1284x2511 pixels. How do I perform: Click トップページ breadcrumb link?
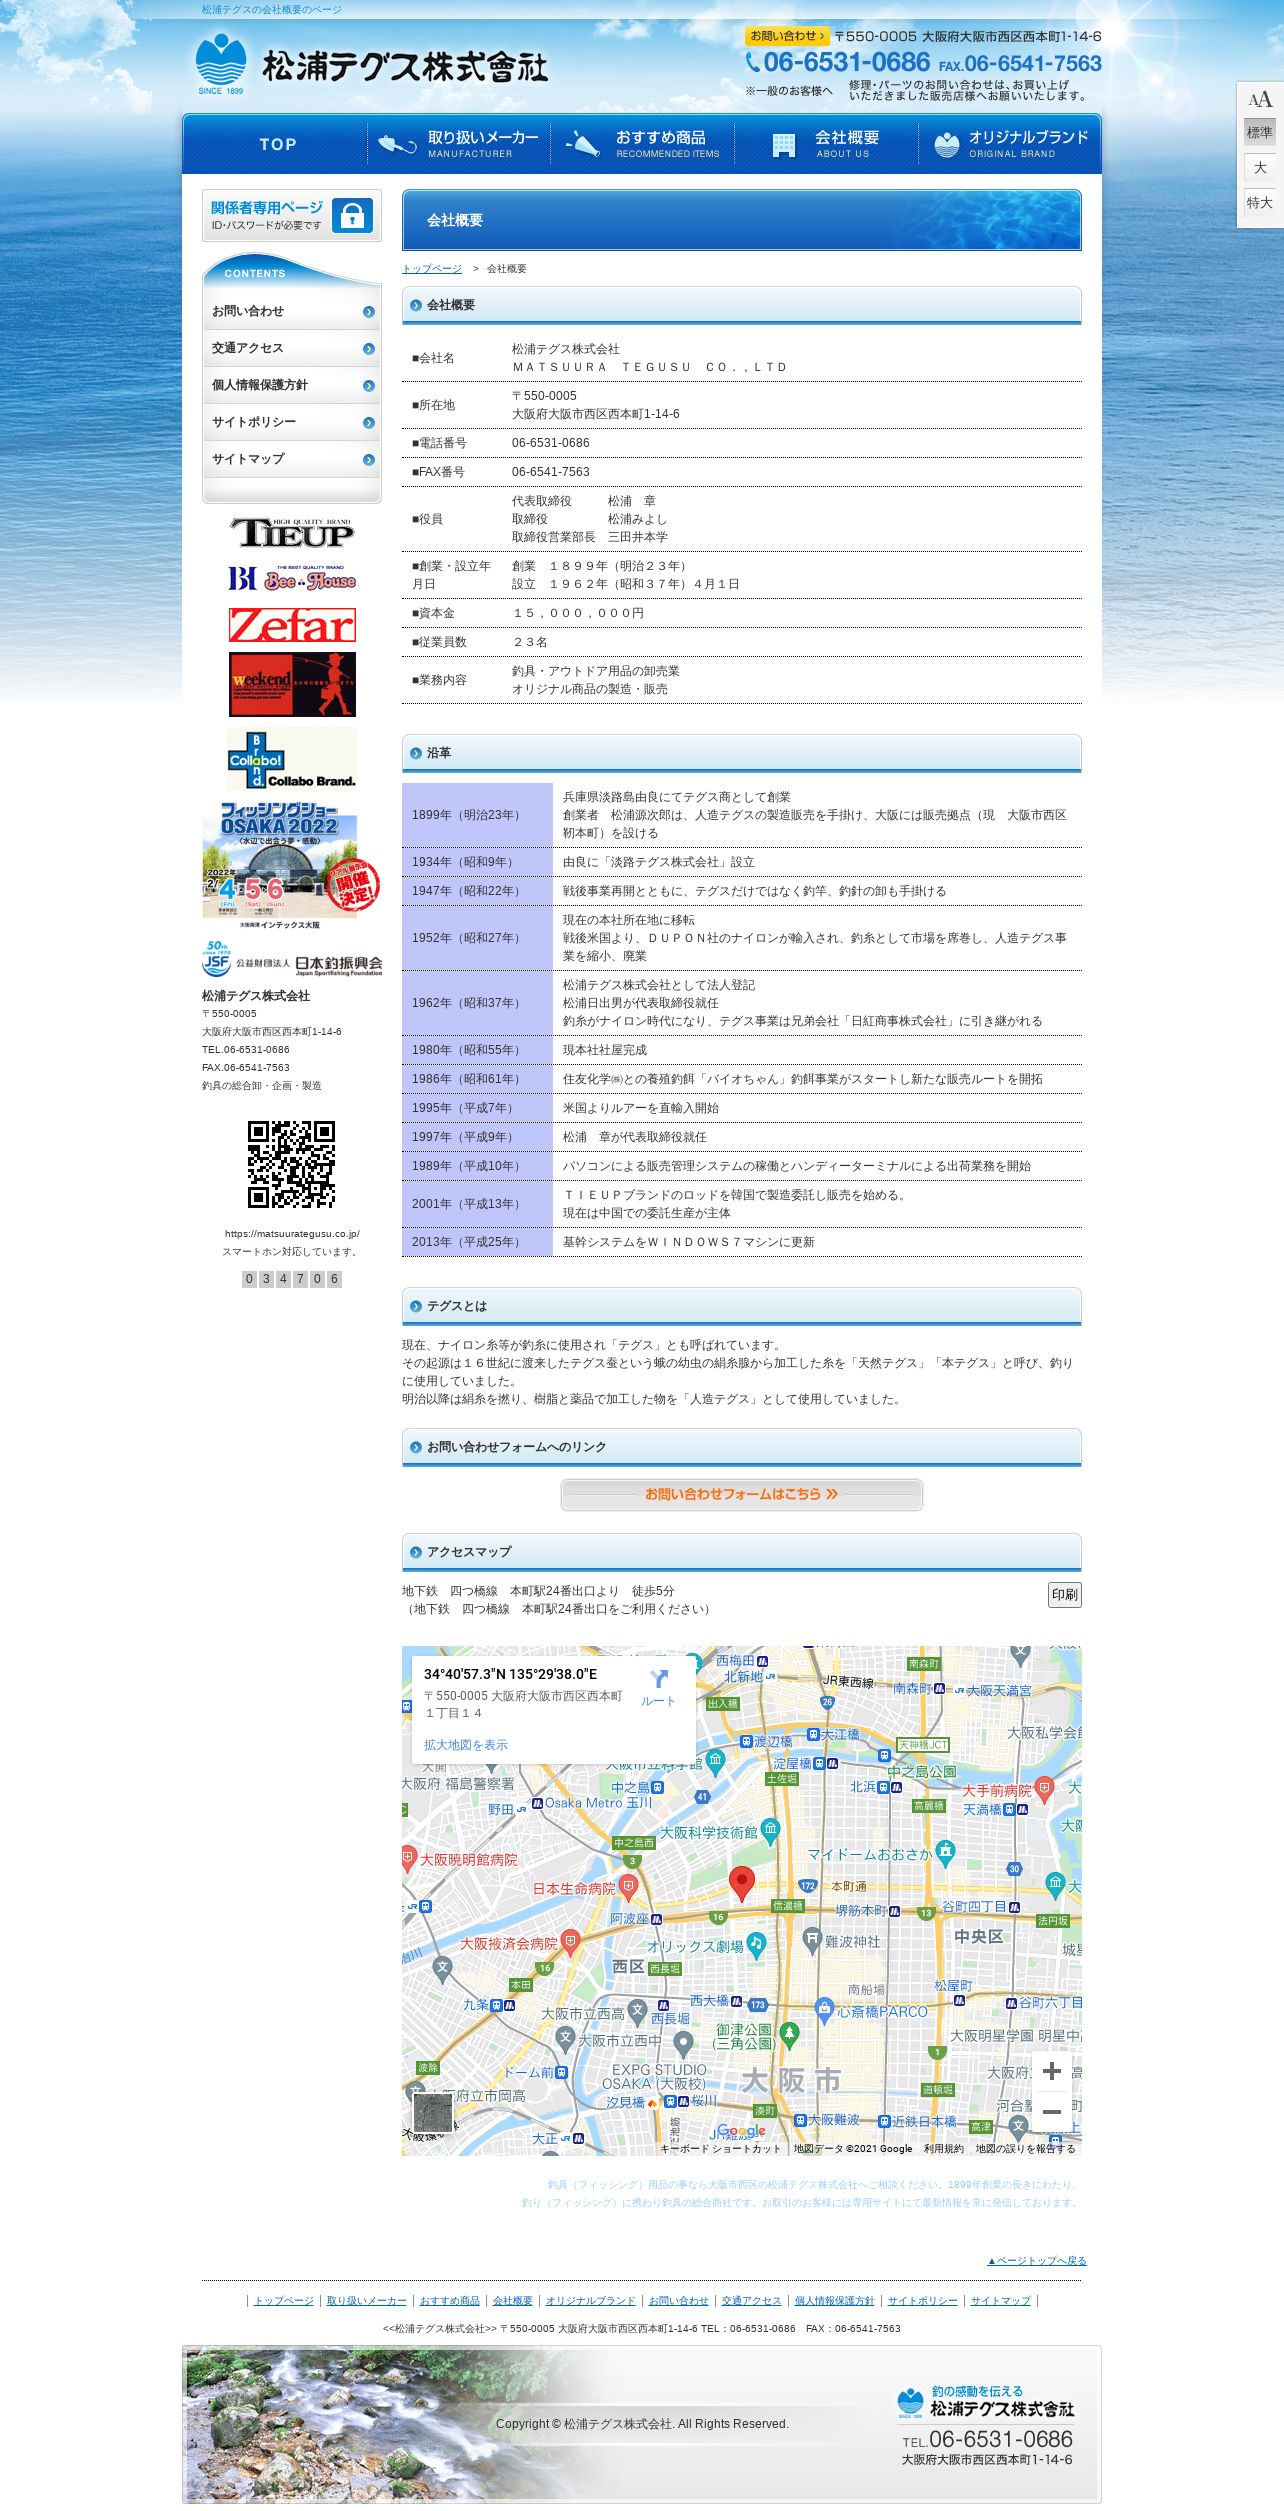(x=432, y=269)
